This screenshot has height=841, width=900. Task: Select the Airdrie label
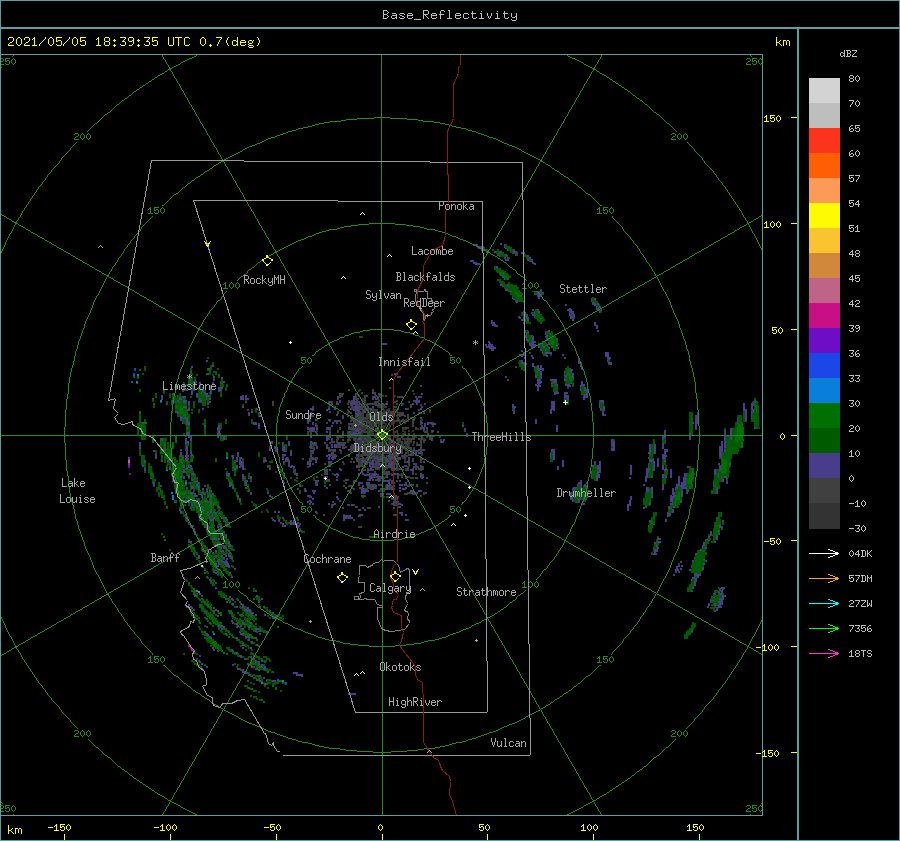pos(394,534)
